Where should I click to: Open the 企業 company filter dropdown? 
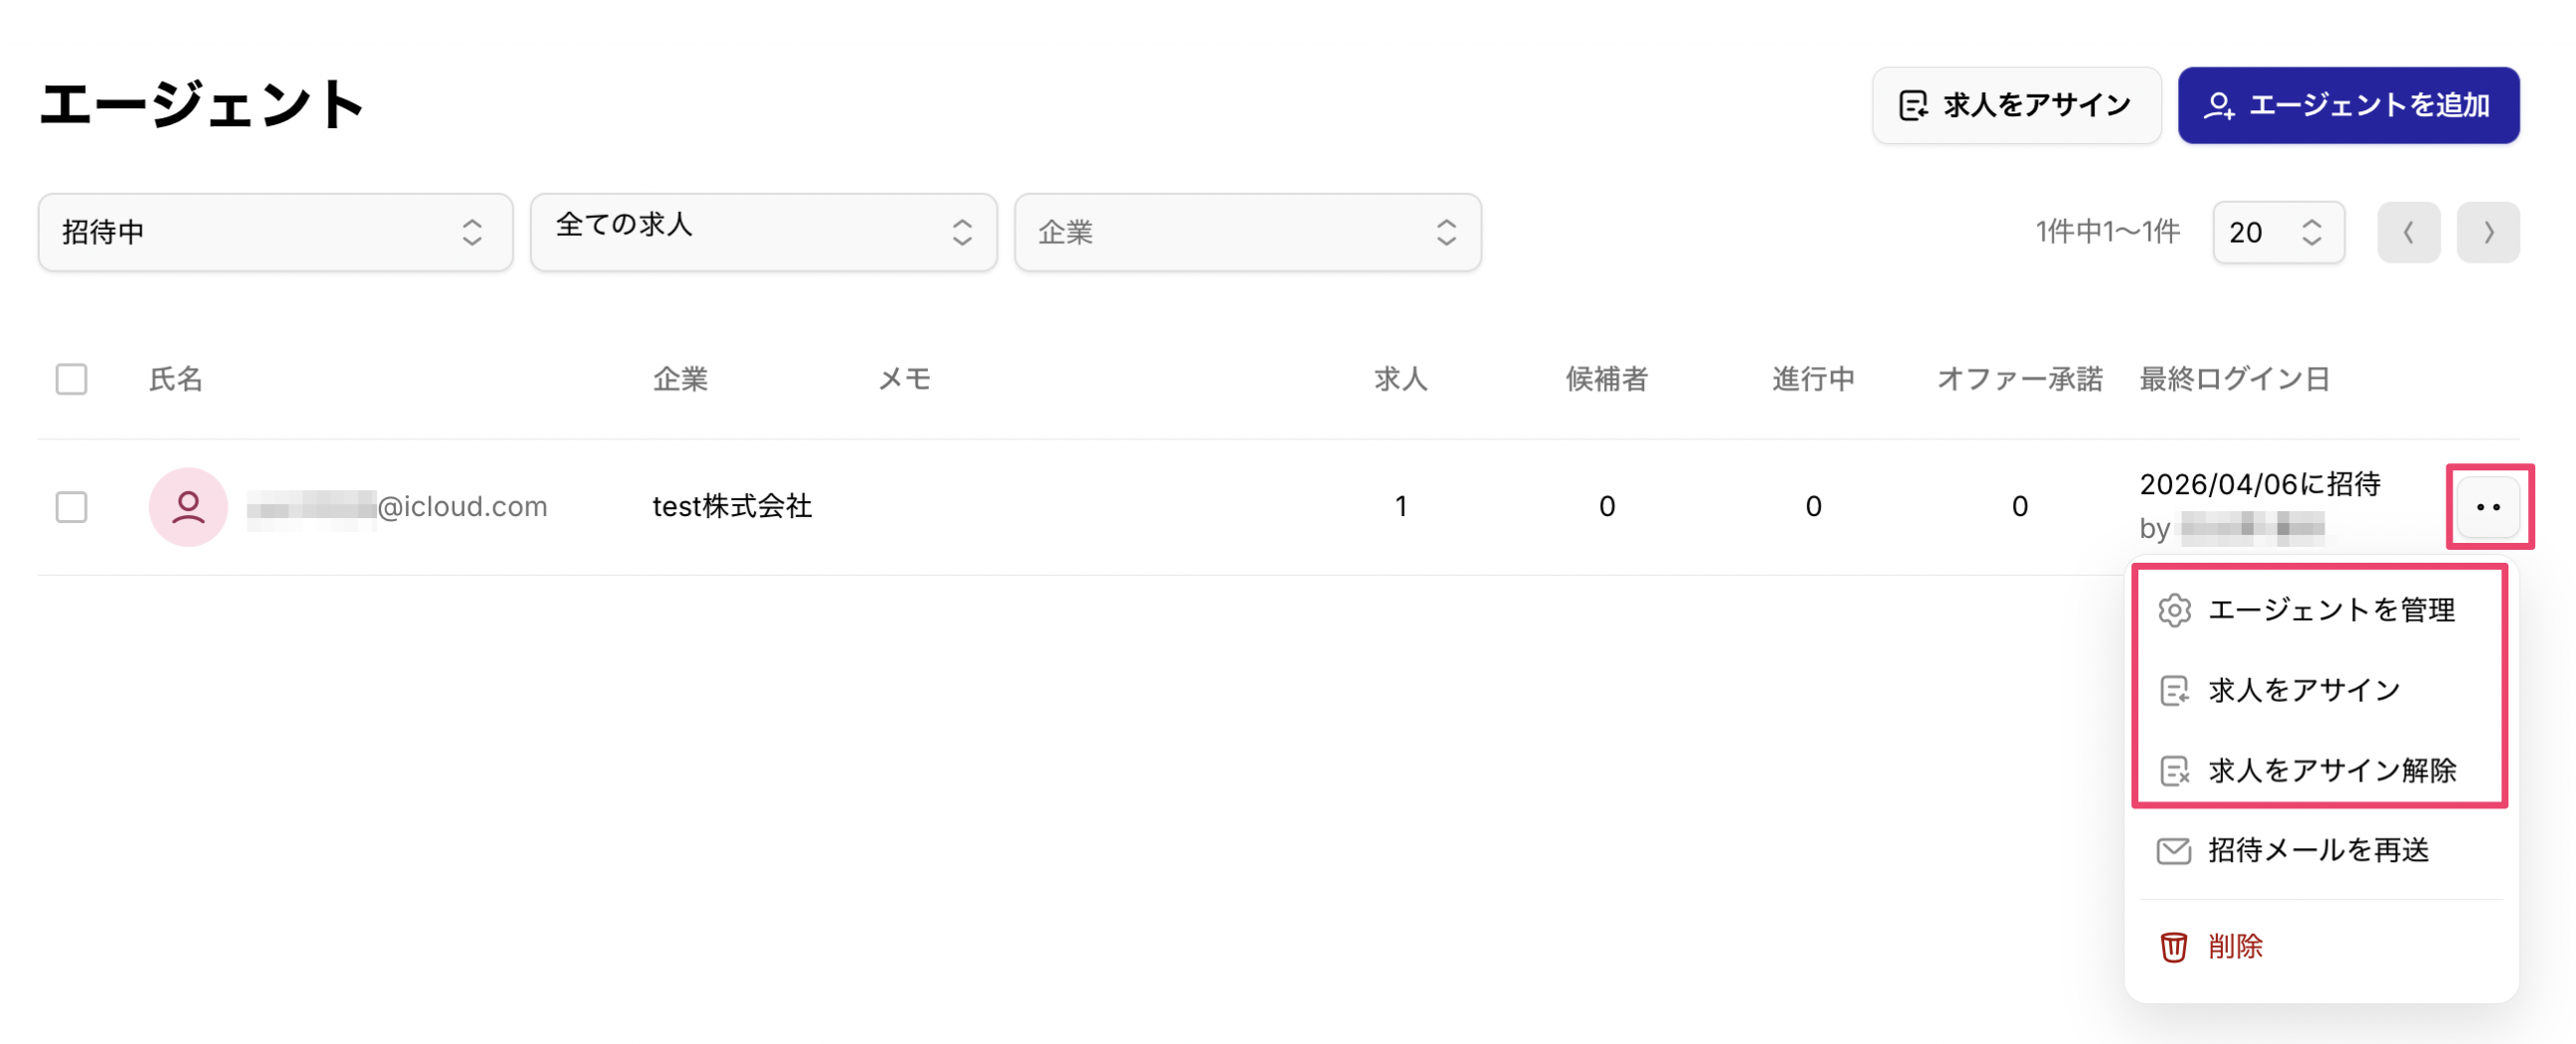tap(1247, 233)
